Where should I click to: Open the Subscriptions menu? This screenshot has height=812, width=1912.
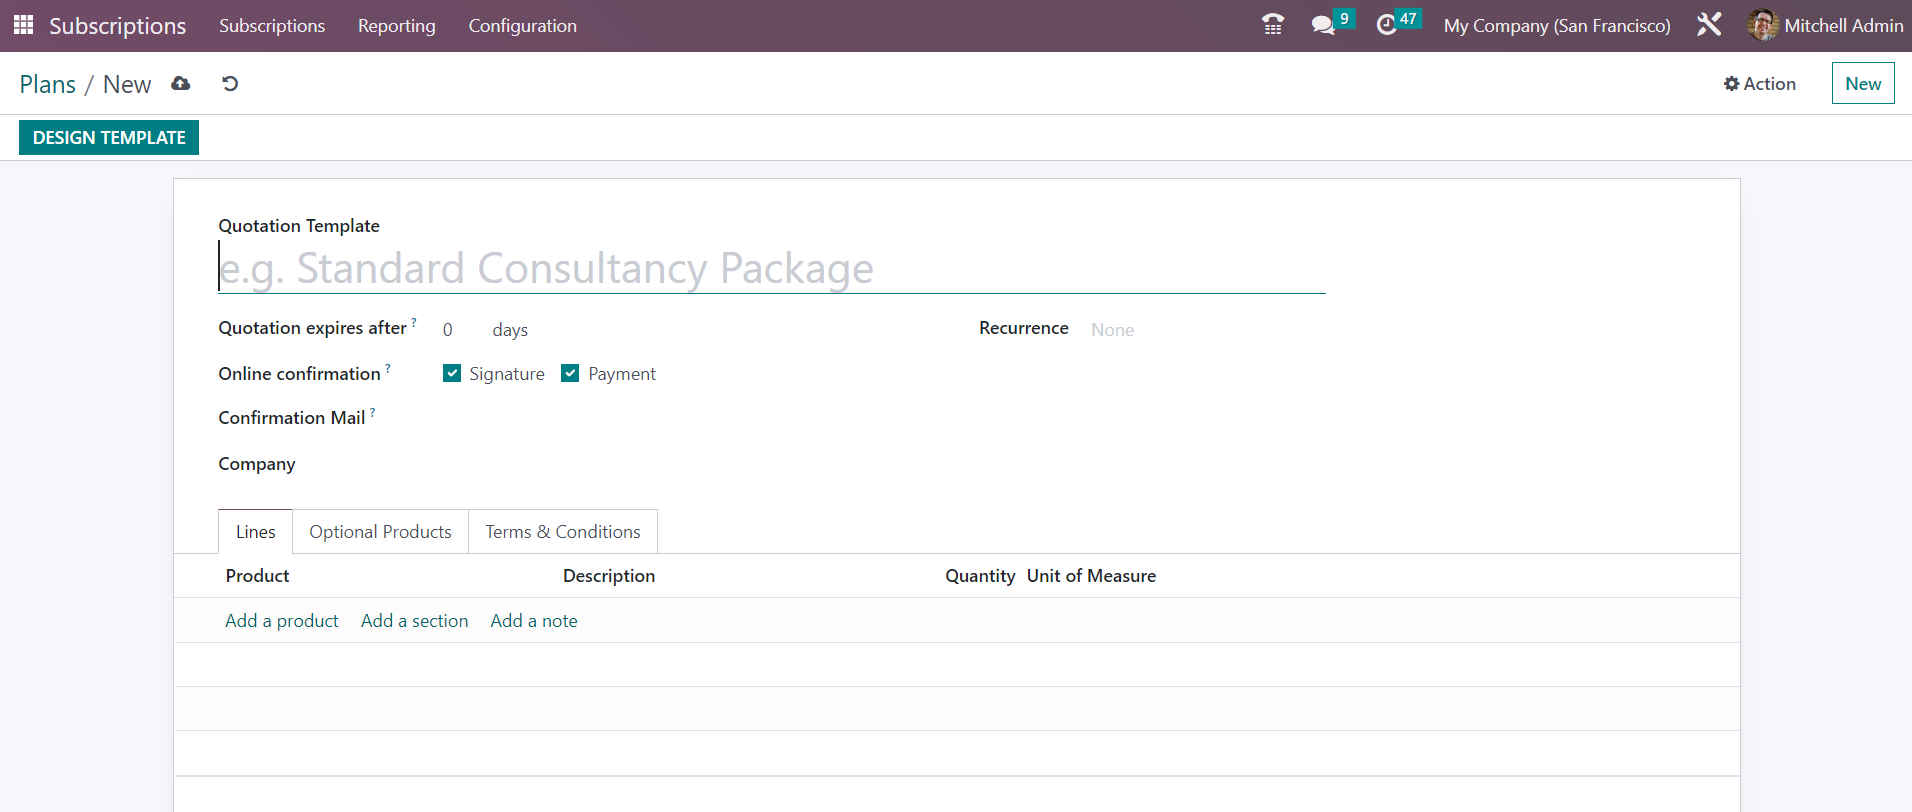pos(272,26)
